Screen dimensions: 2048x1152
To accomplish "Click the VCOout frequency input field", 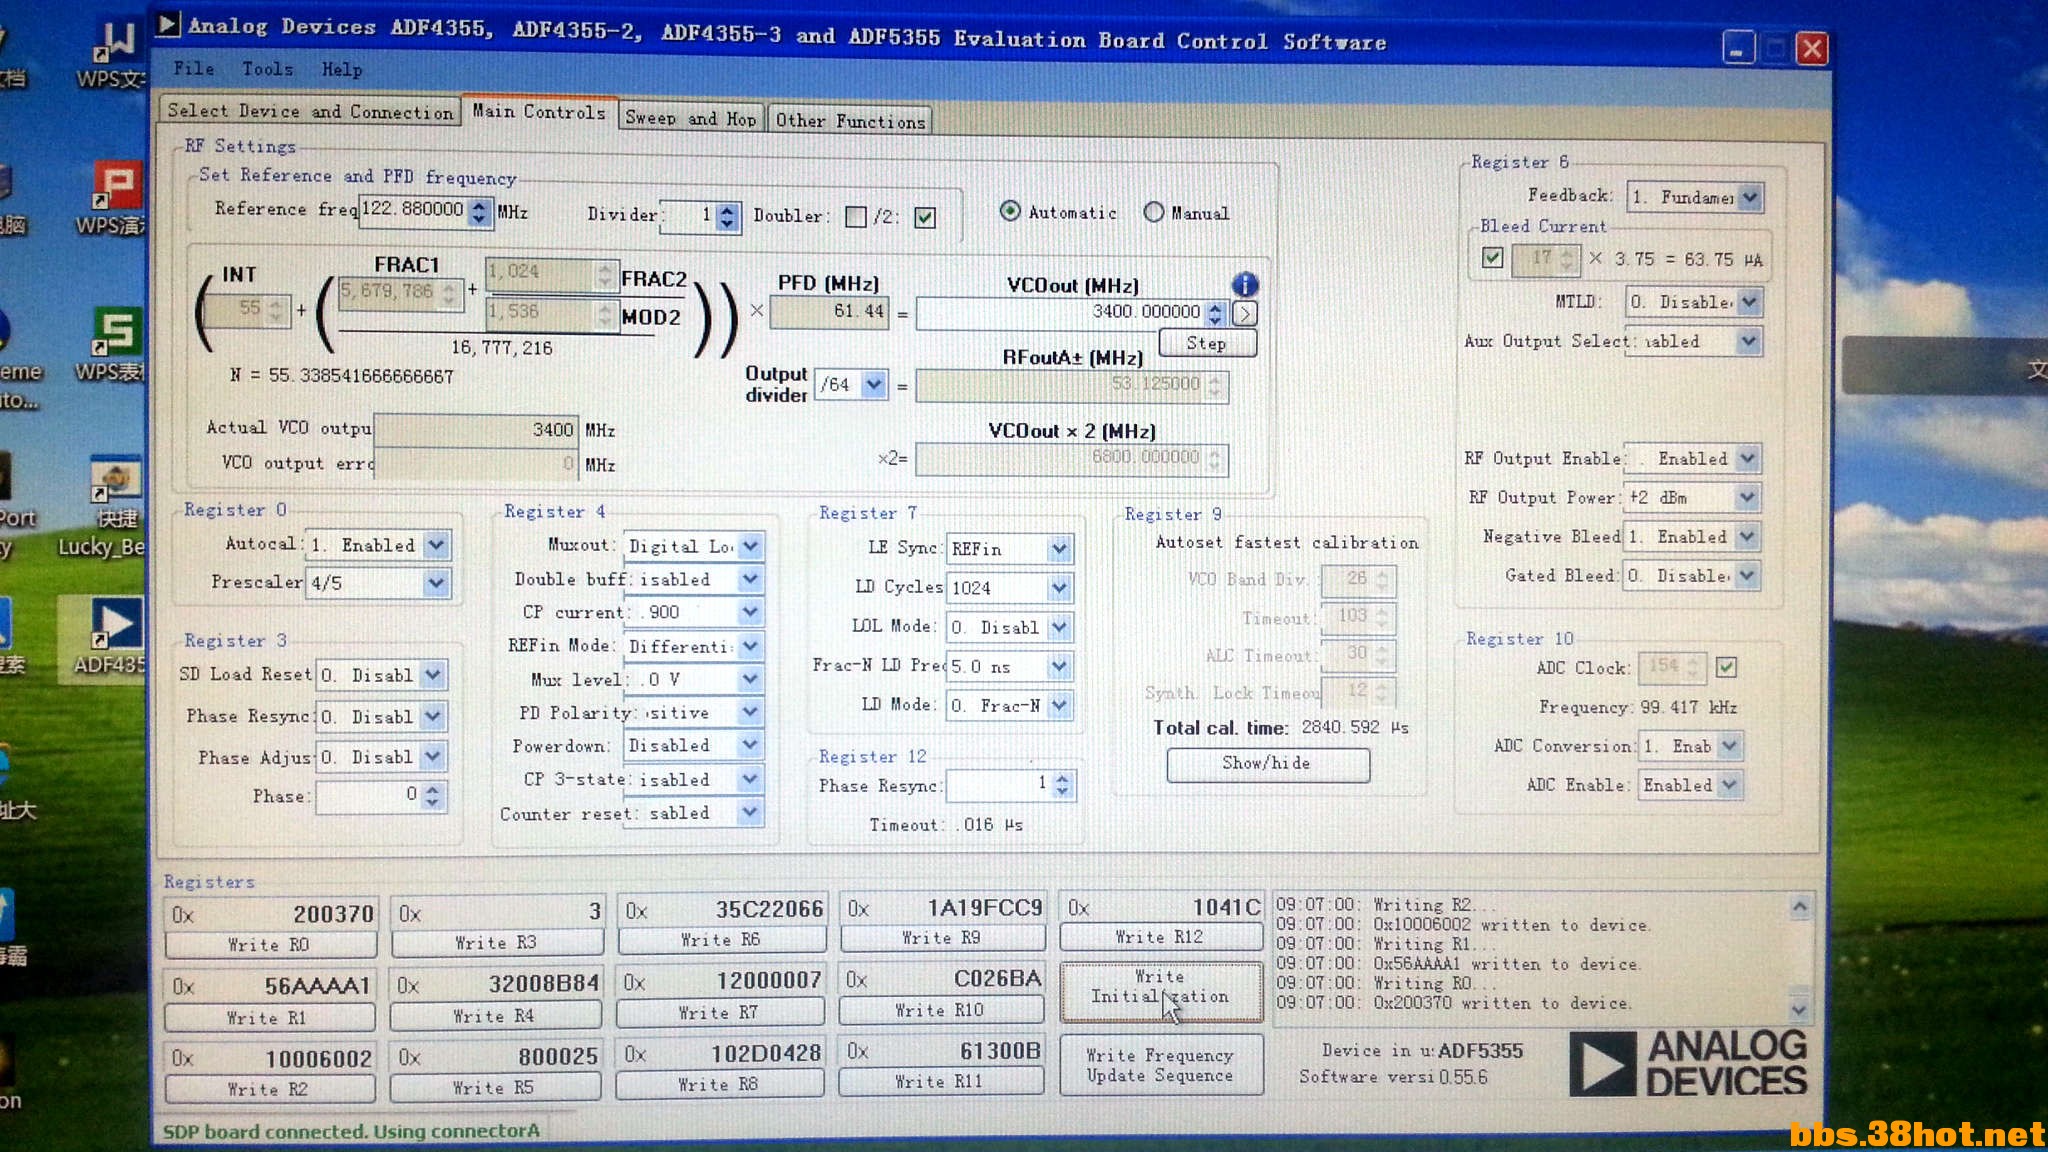I will 1061,312.
